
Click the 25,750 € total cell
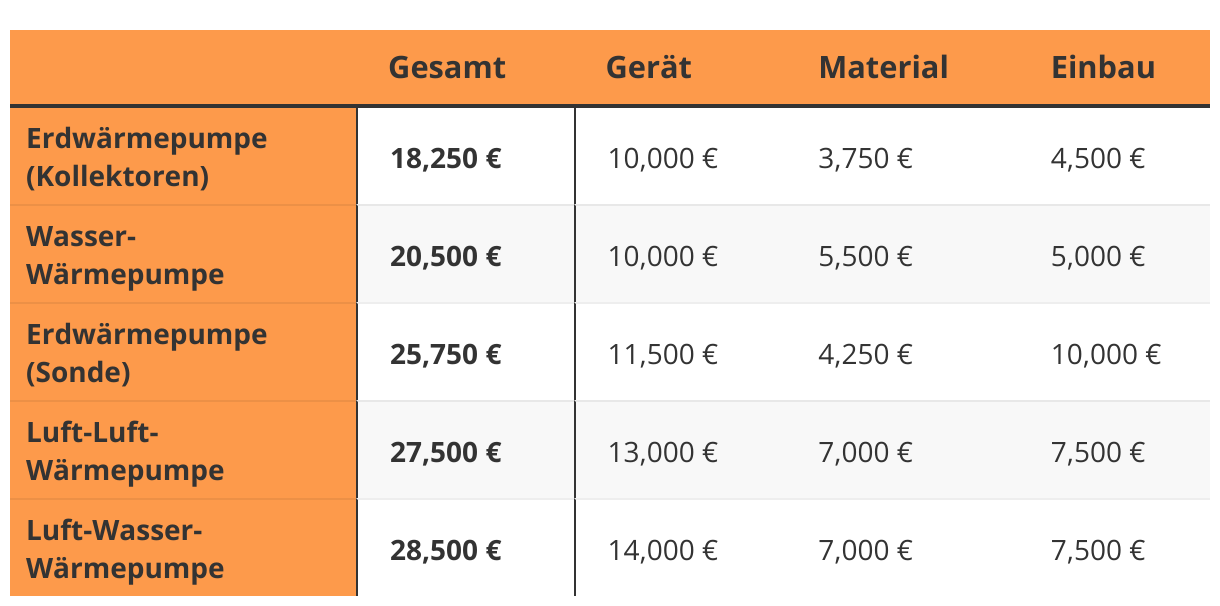coord(446,354)
